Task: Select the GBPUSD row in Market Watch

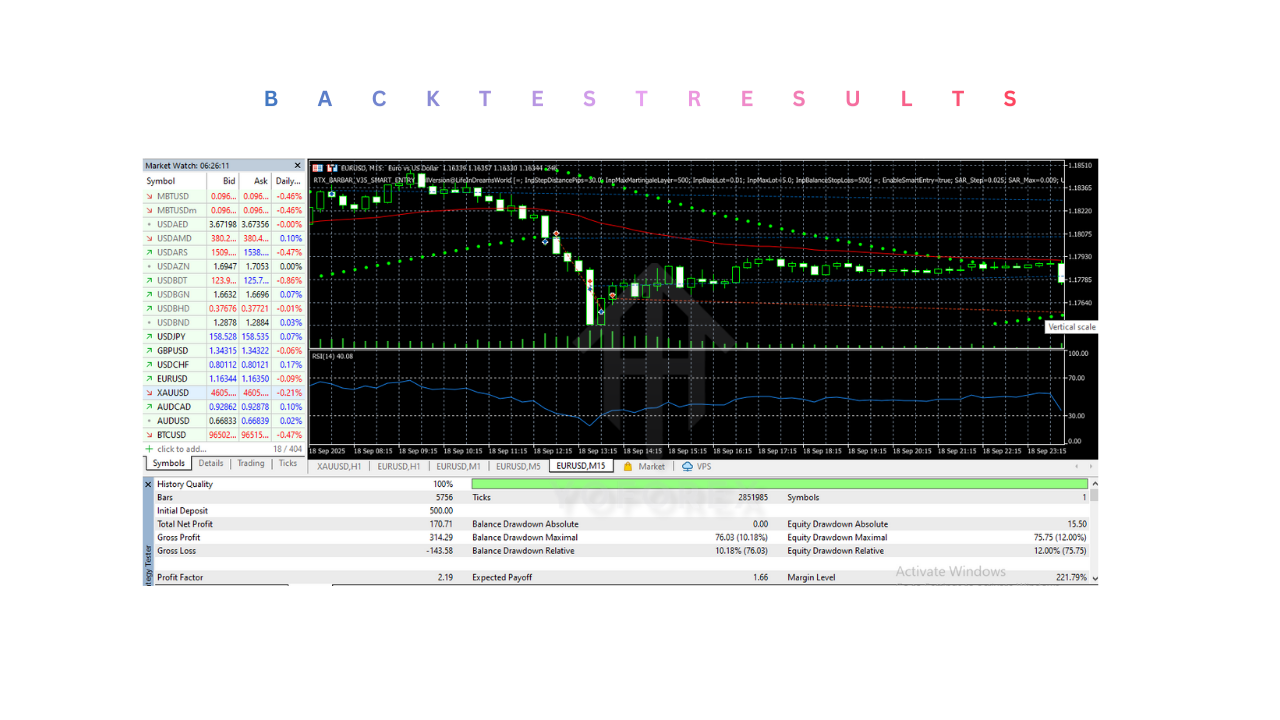Action: pos(173,351)
